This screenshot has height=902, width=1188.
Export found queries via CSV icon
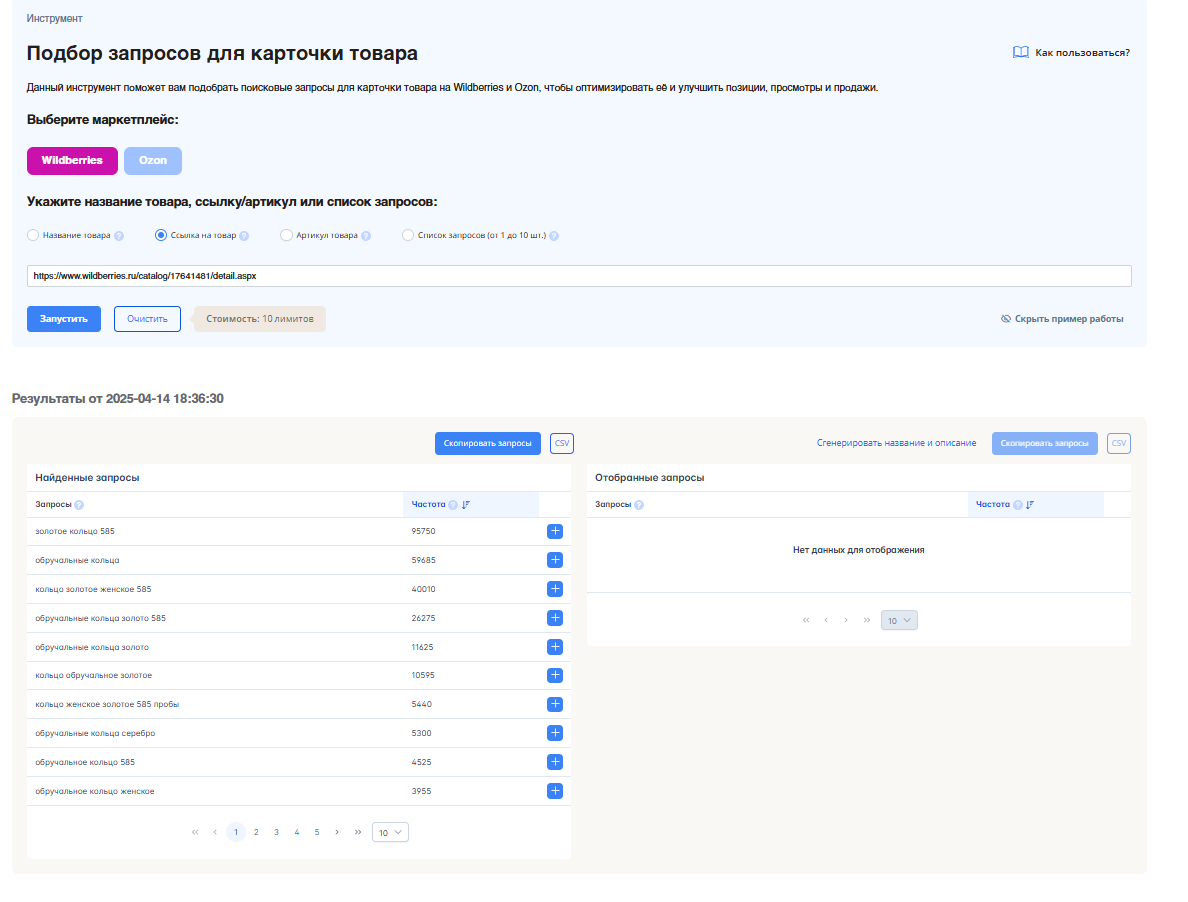point(562,443)
